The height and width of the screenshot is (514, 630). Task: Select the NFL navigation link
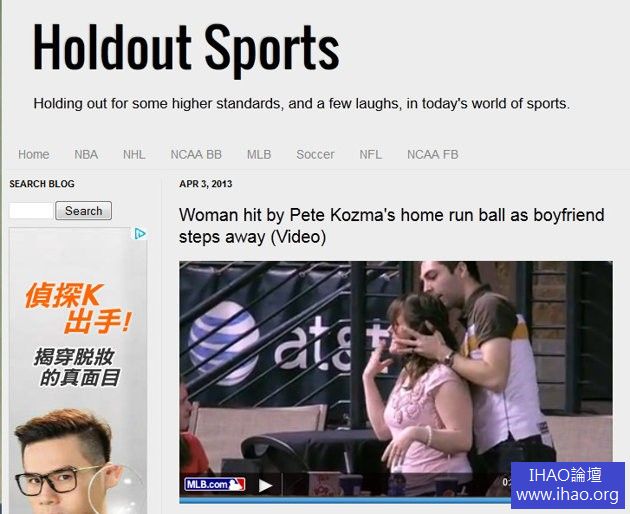[370, 154]
